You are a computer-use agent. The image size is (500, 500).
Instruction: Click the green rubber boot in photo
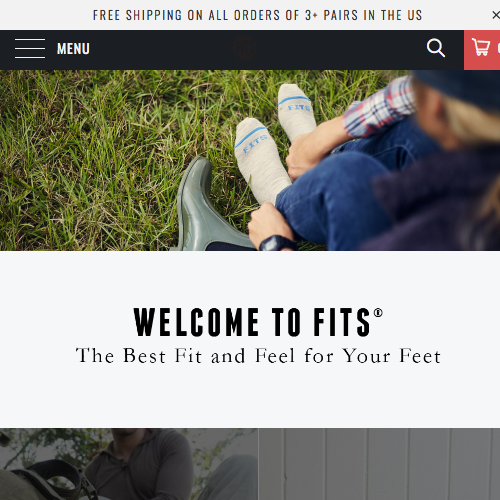pos(208,207)
